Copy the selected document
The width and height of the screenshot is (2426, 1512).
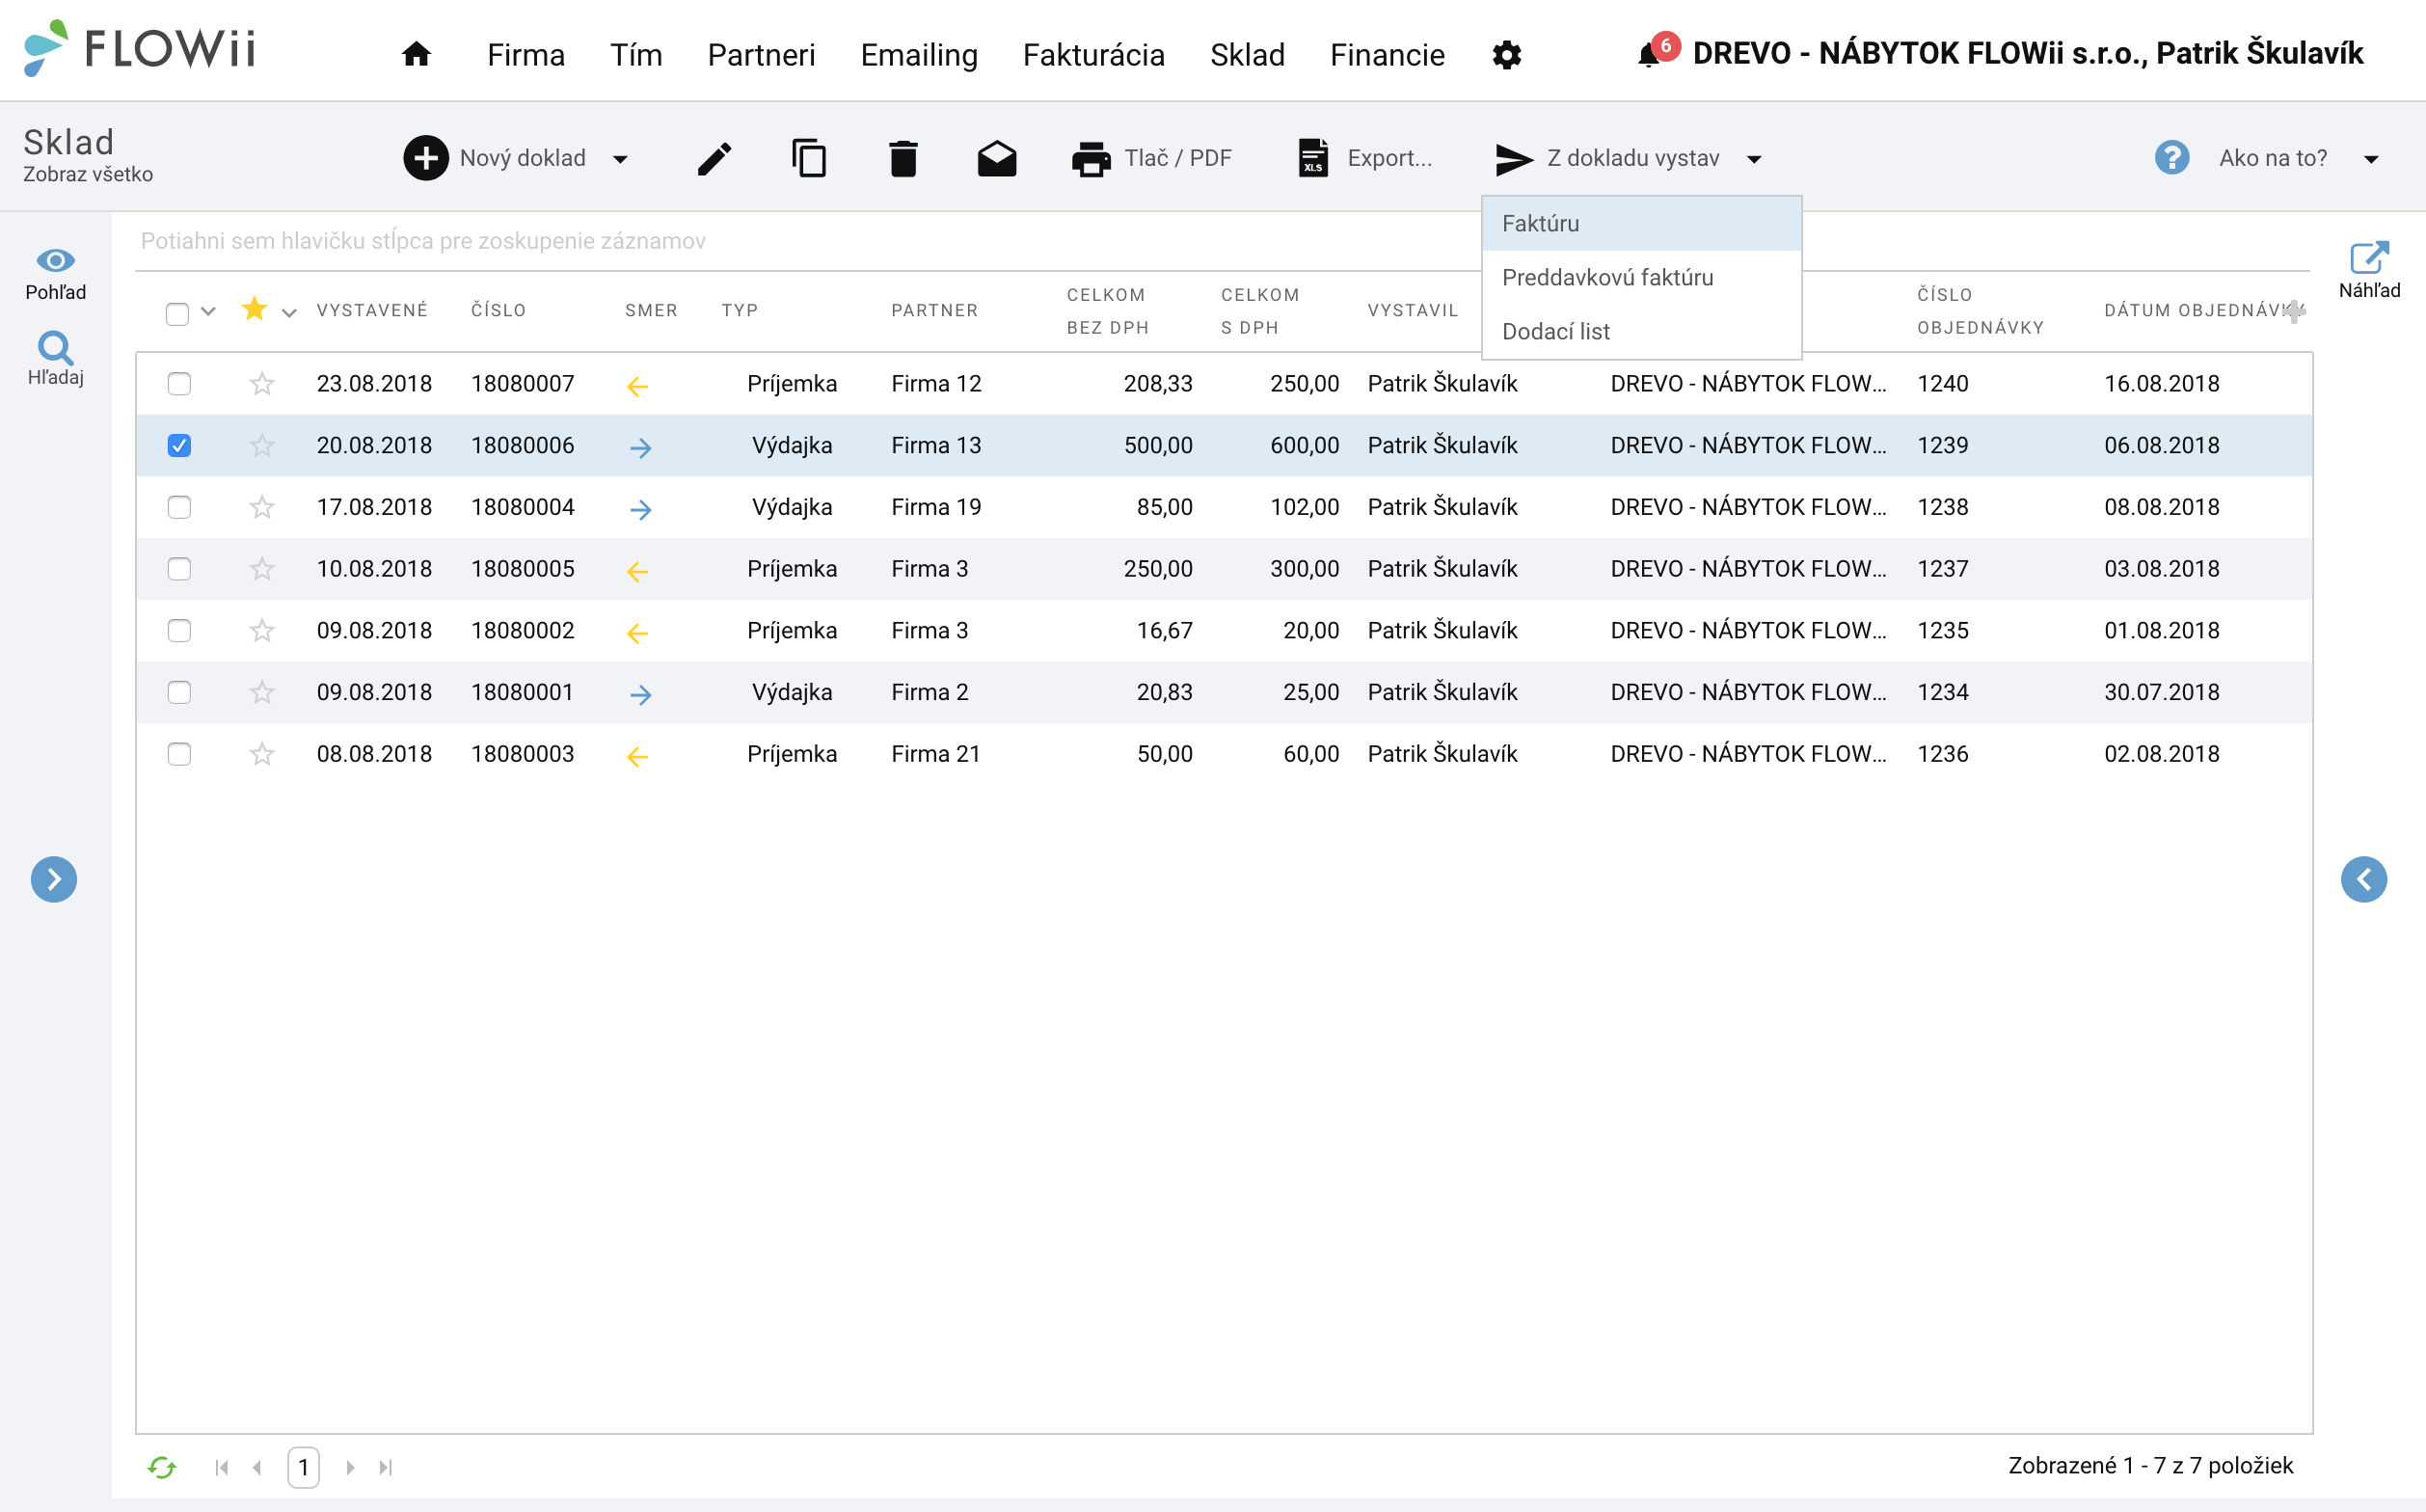coord(809,158)
